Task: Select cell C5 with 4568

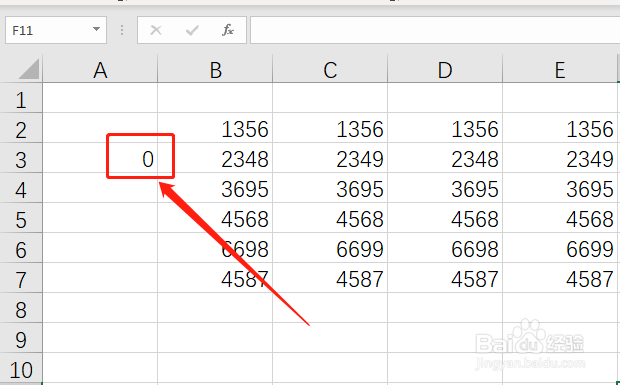Action: click(x=330, y=218)
